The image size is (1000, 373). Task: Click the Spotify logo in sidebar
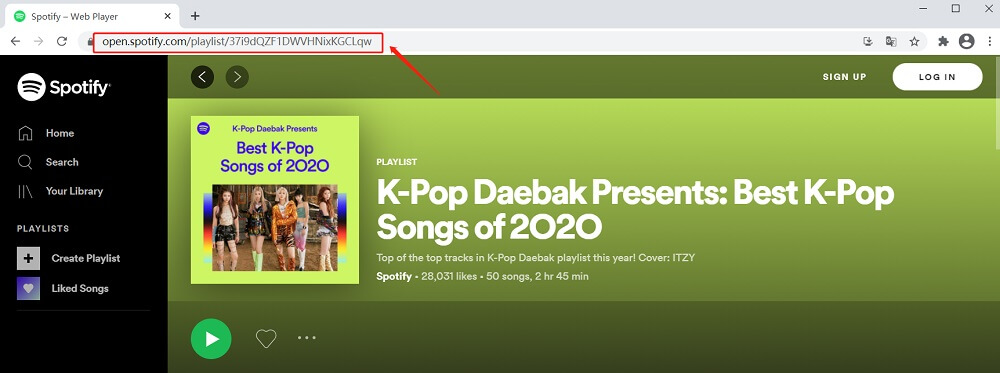[x=63, y=87]
